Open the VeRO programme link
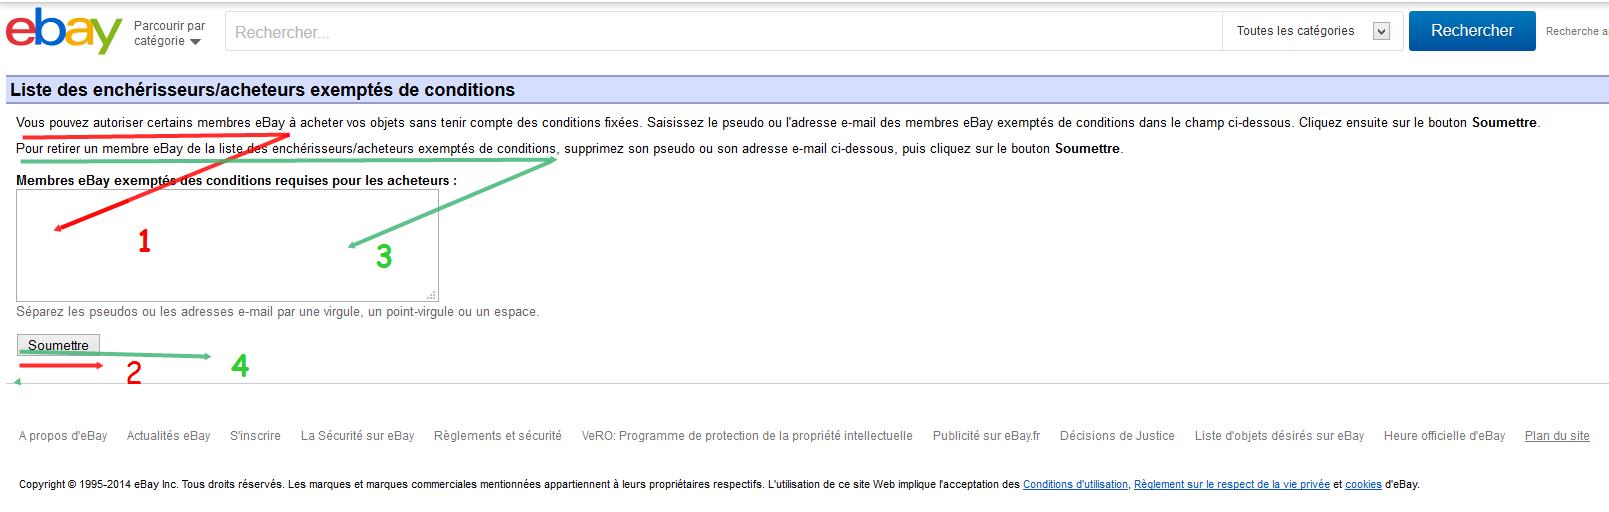1609x512 pixels. [x=747, y=436]
